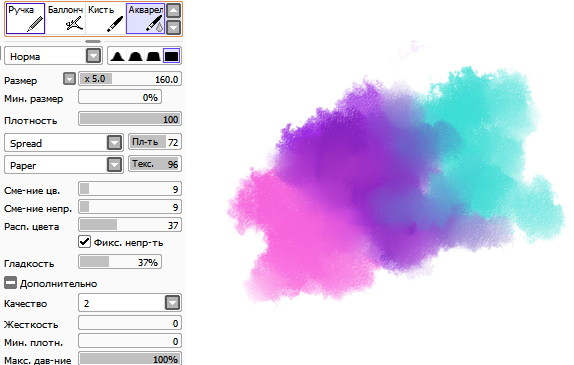Select the Акварел watercolor tool
This screenshot has height=365, width=574.
145,19
